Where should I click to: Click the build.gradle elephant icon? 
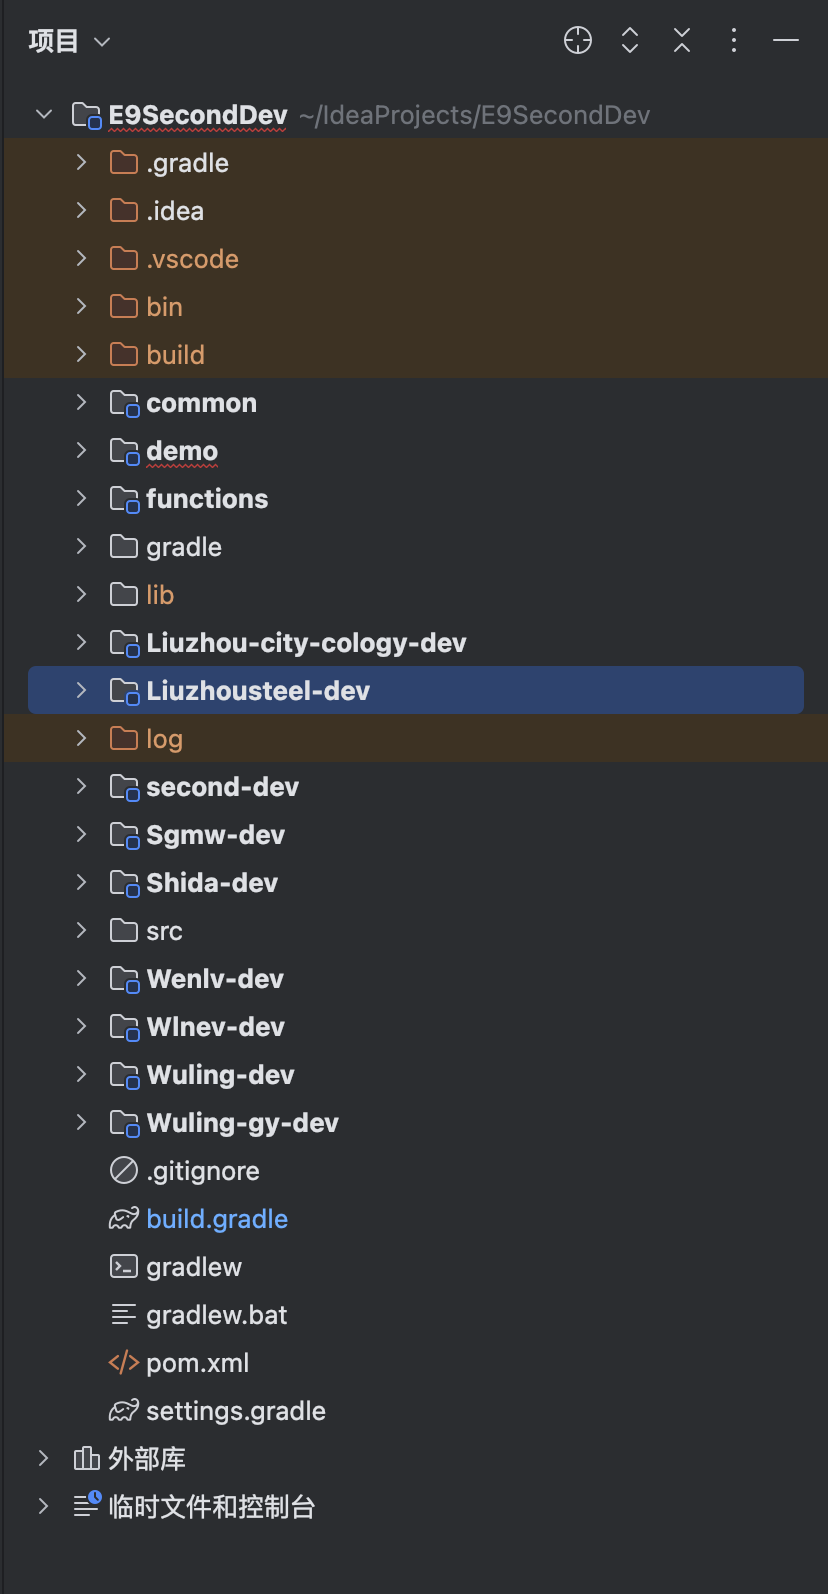pyautogui.click(x=124, y=1219)
